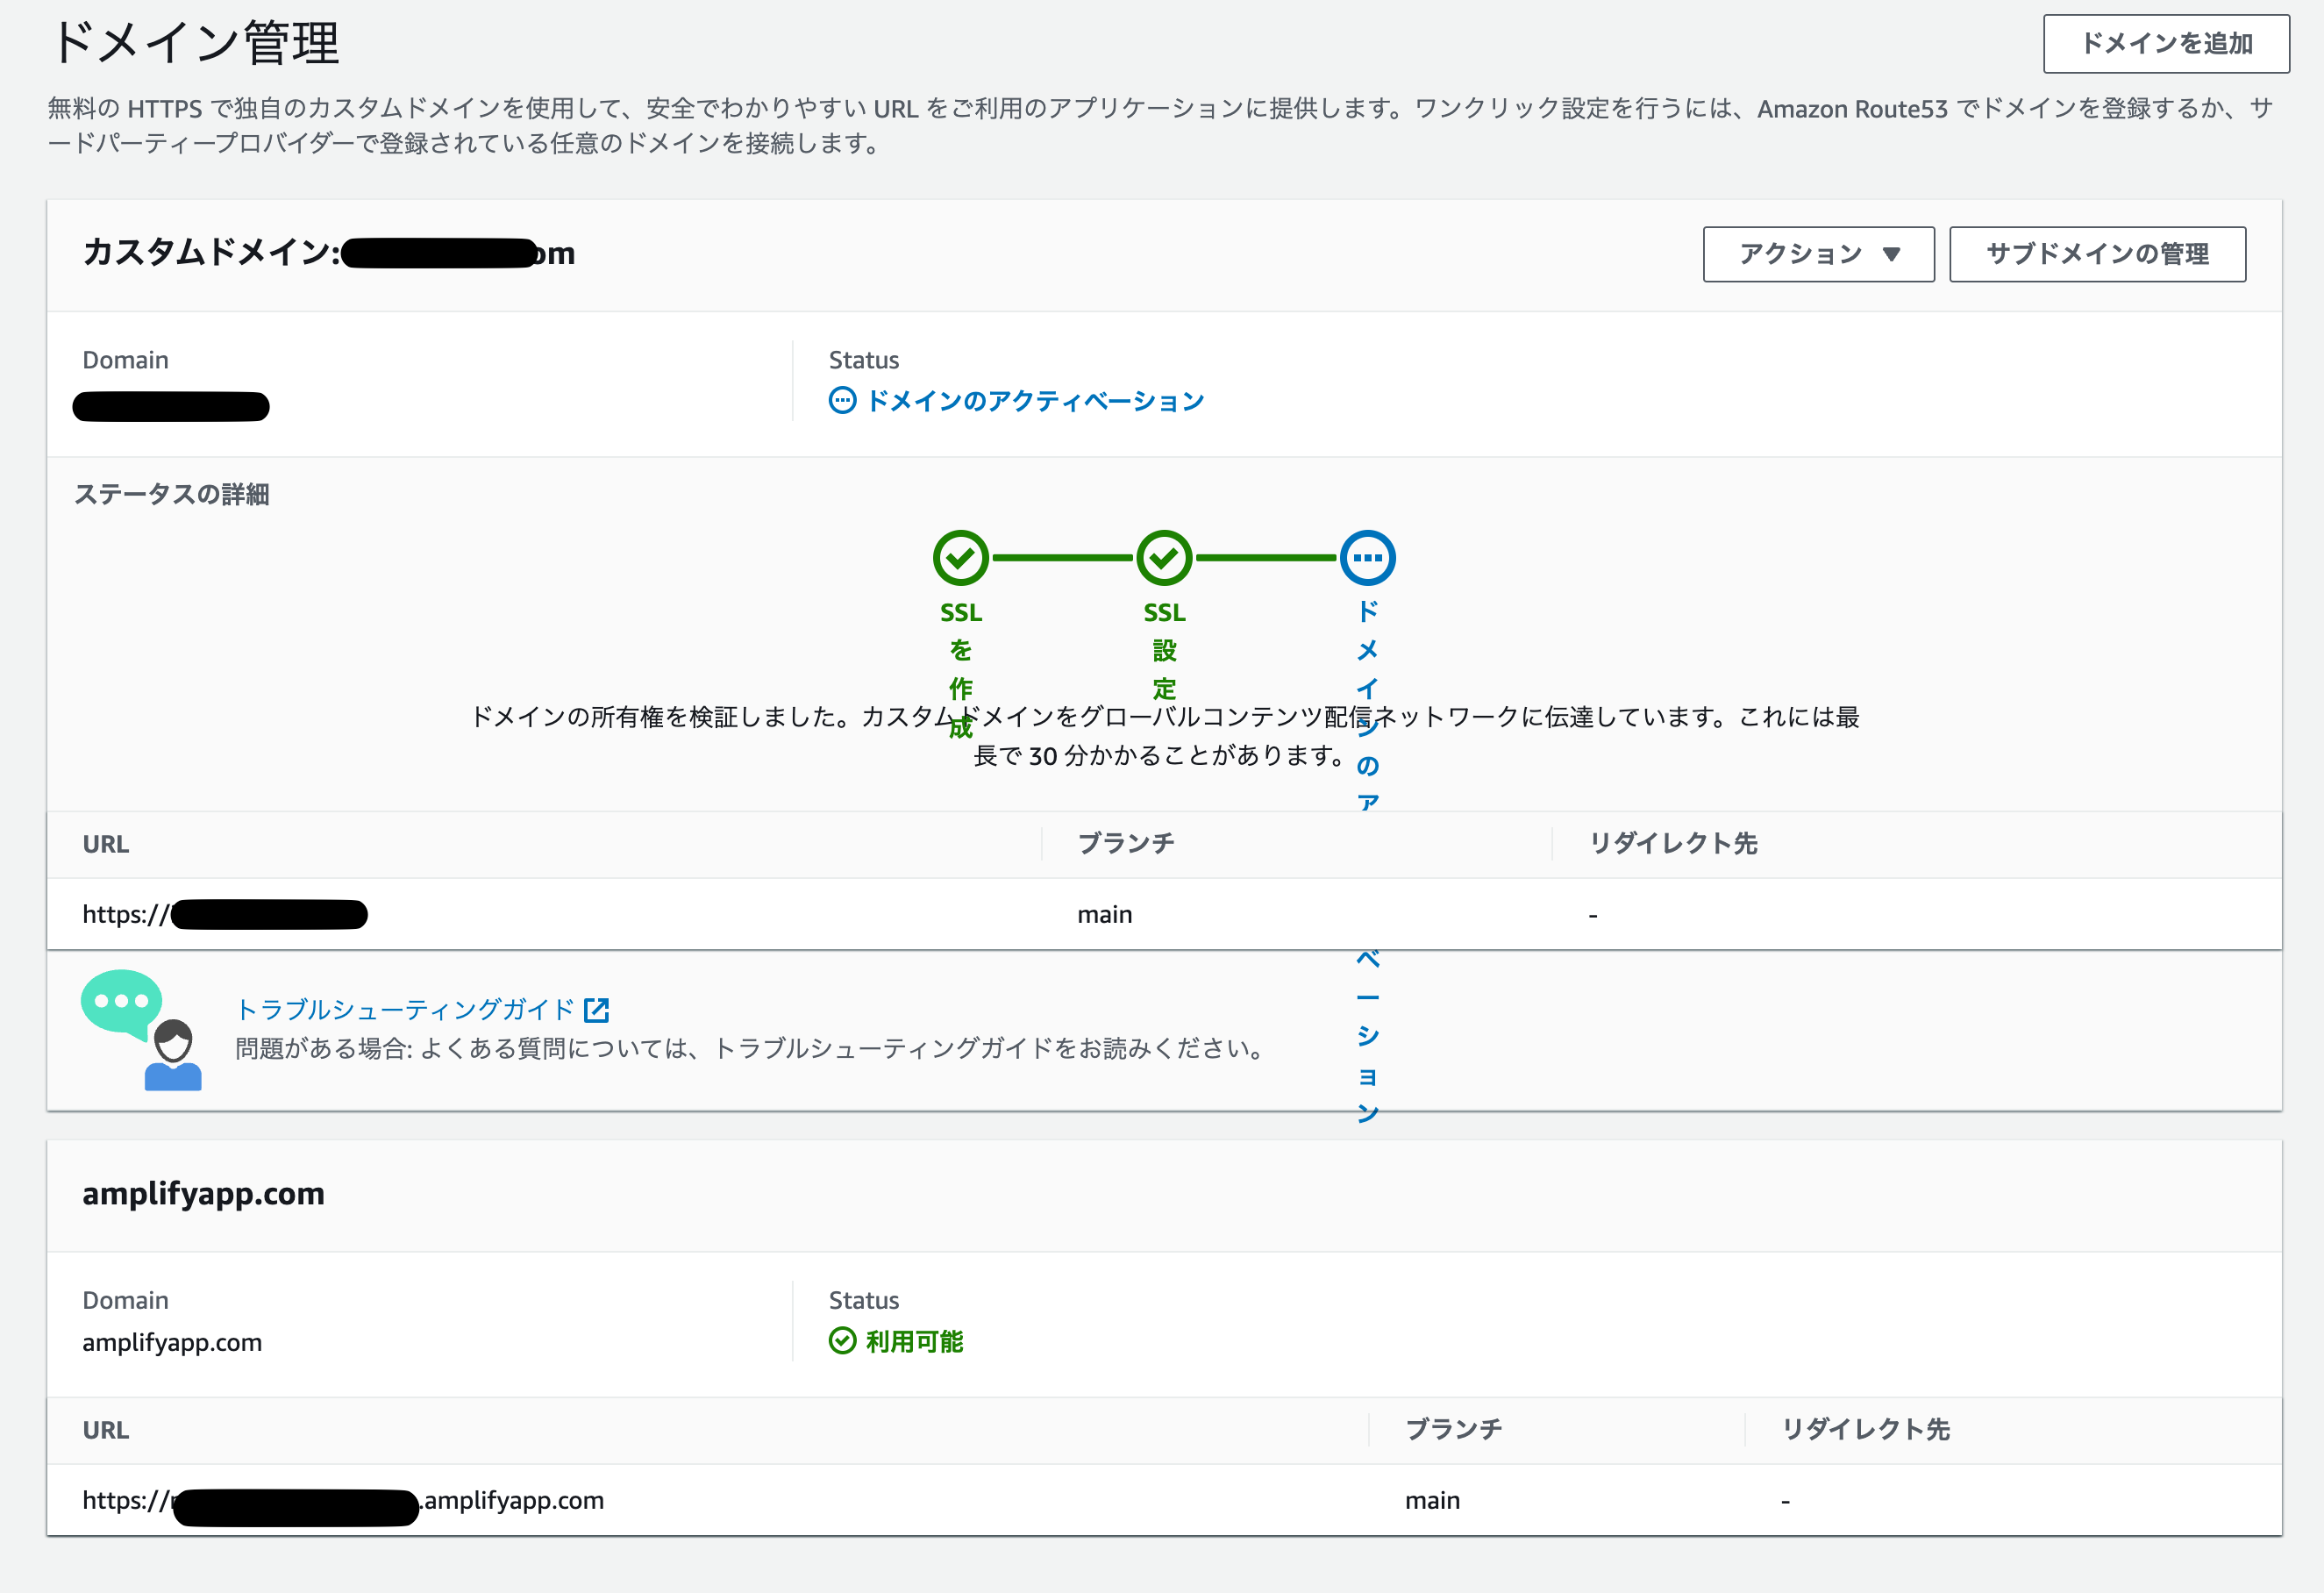Click the green check icon next to 利用可能
2324x1593 pixels.
point(841,1341)
